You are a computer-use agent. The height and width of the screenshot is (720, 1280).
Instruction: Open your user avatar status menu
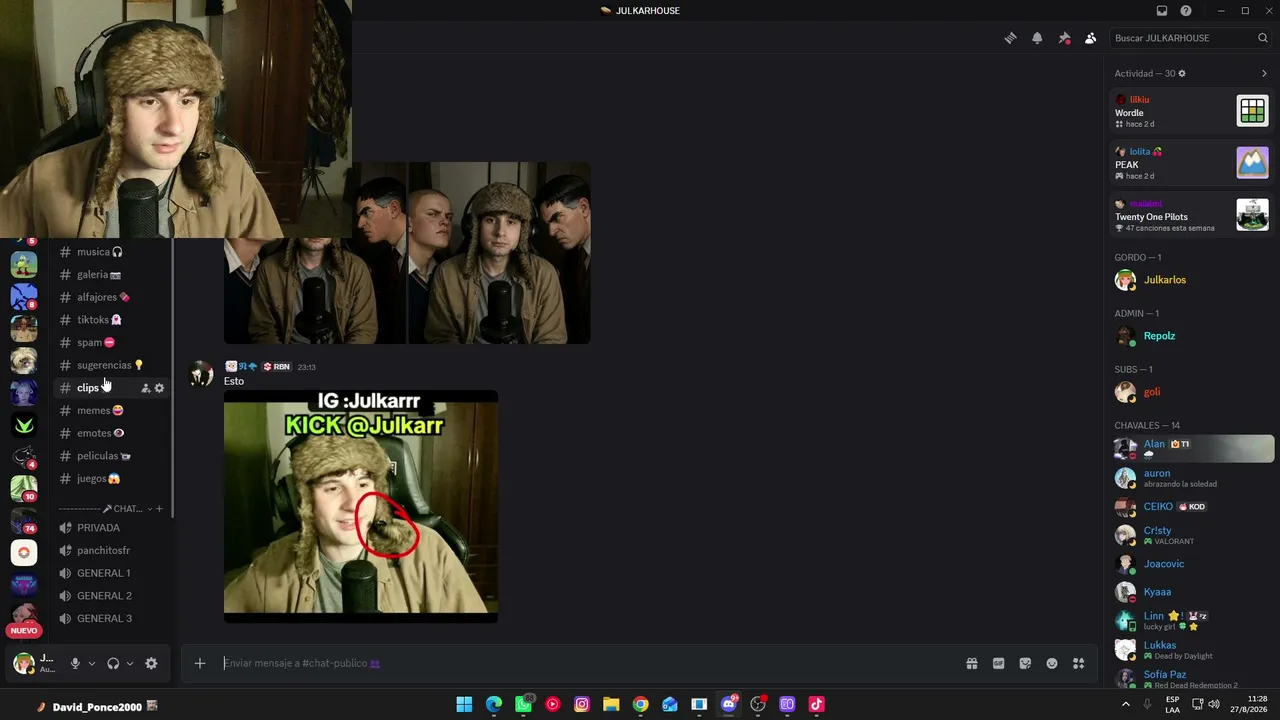pos(23,663)
